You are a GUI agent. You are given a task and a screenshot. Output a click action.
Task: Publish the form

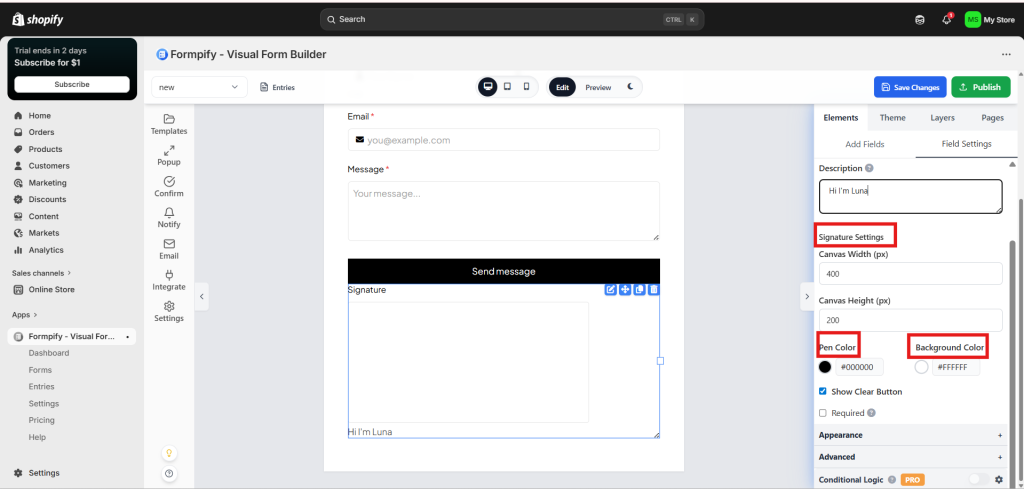click(980, 87)
